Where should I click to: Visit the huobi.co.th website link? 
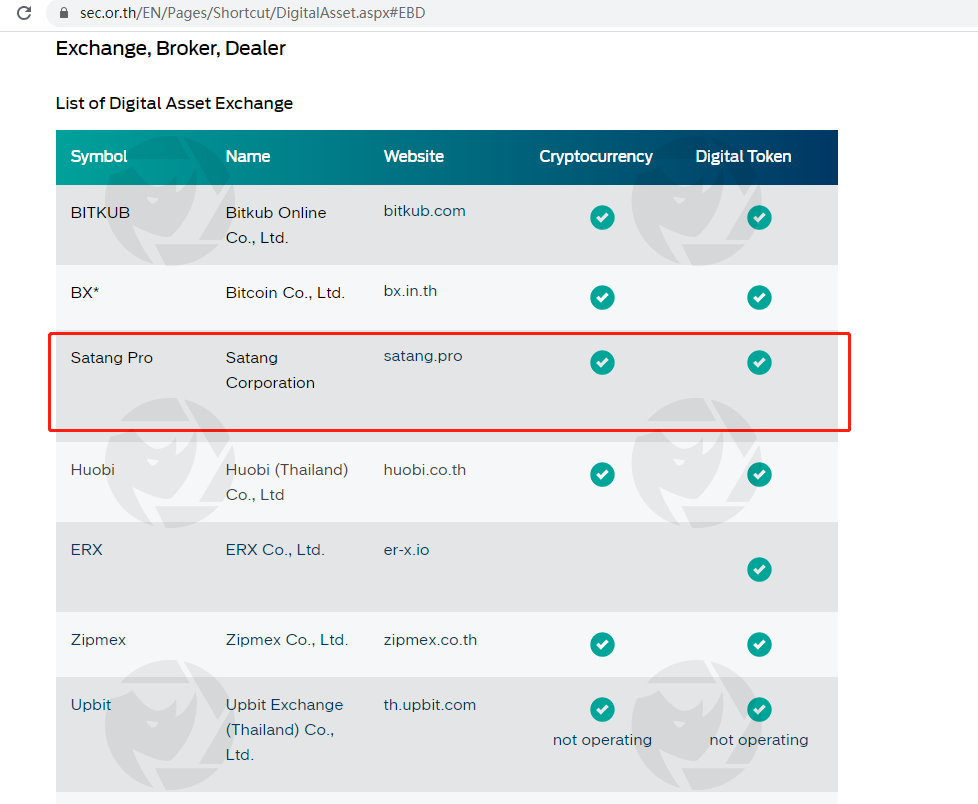[424, 469]
